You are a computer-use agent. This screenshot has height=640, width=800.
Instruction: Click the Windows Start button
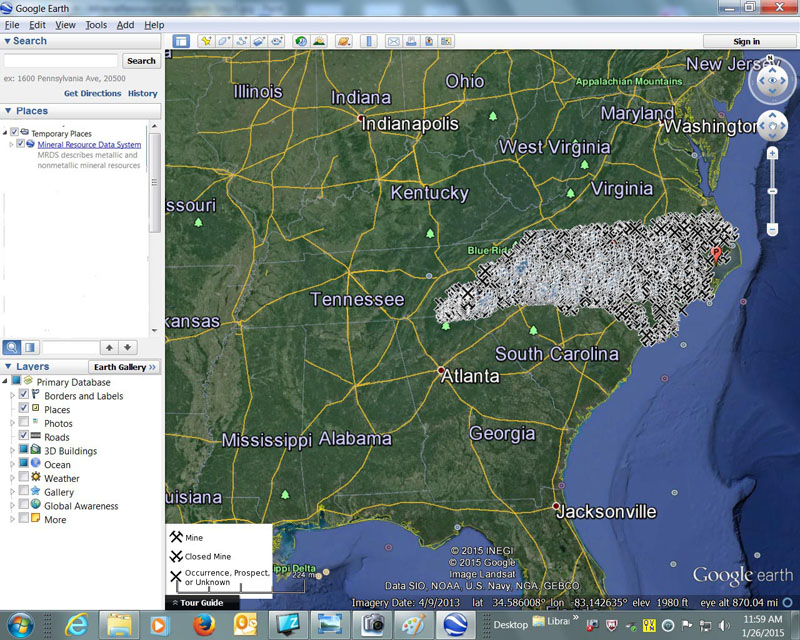pos(20,625)
